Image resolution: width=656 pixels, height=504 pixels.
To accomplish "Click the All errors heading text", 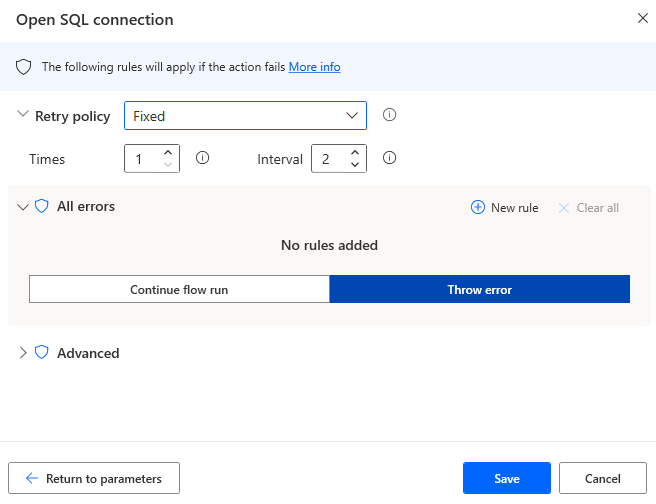I will point(86,206).
